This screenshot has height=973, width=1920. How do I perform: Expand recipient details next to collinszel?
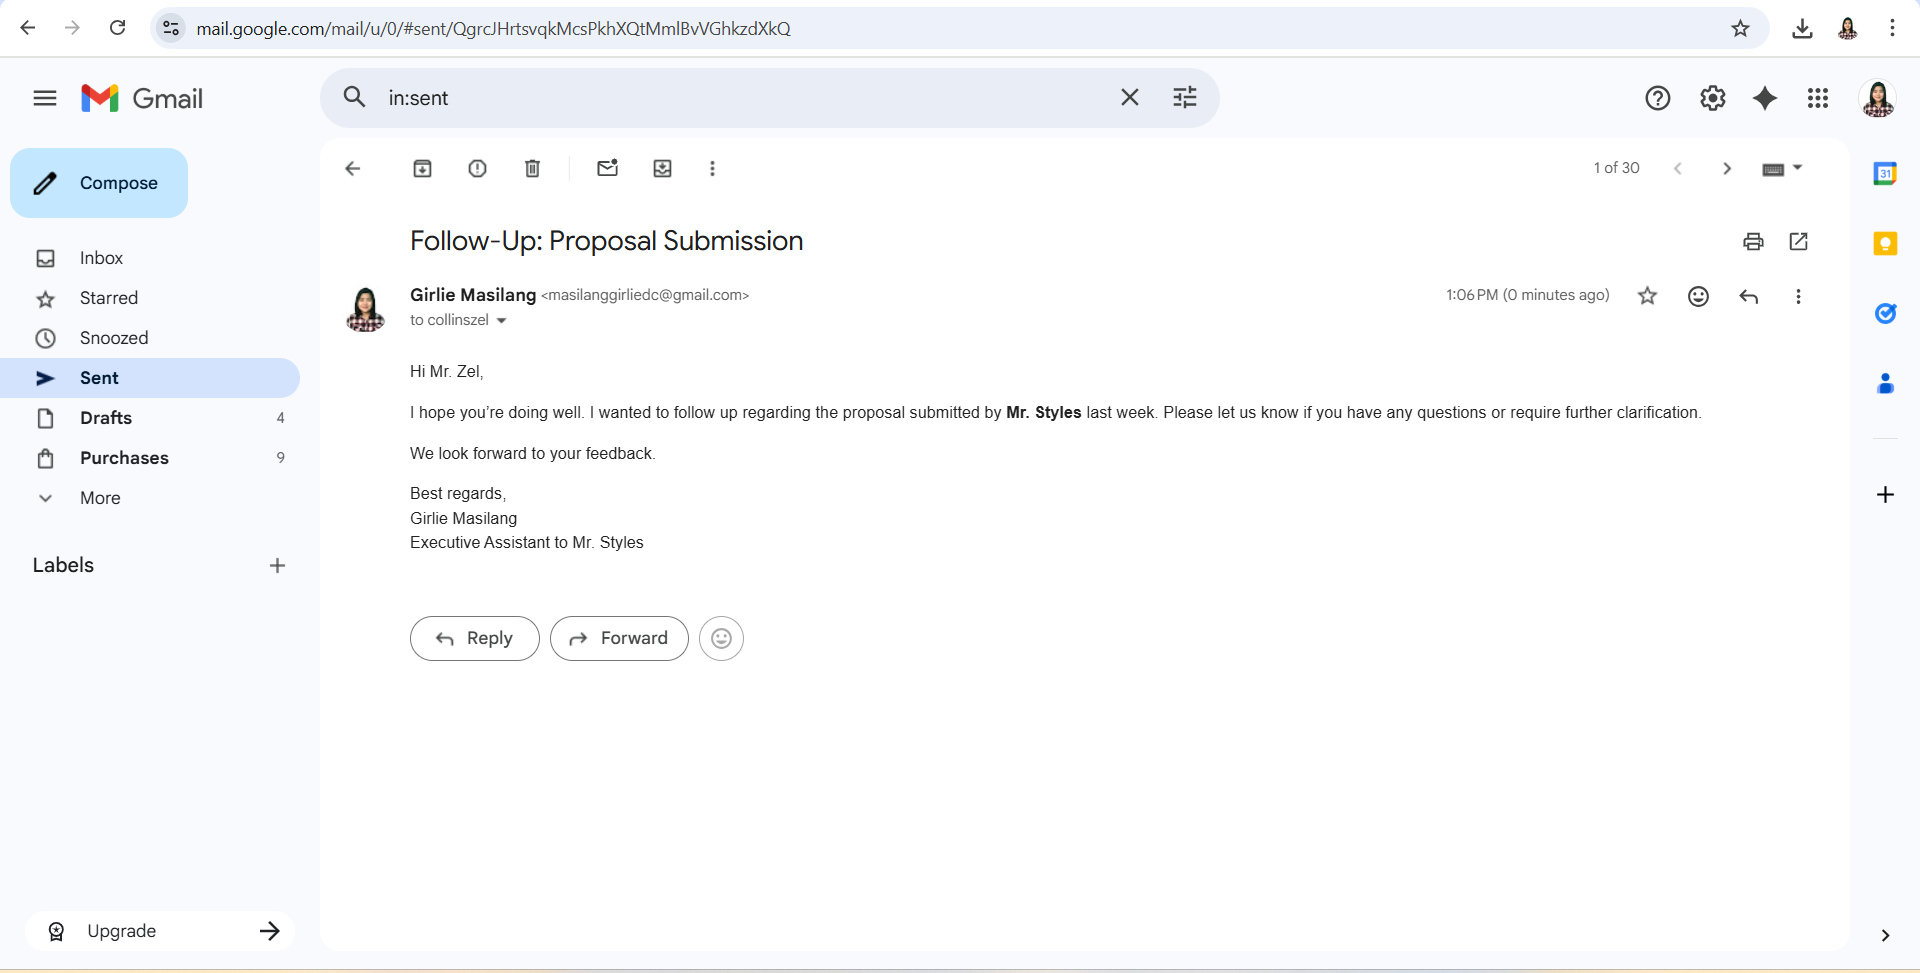[501, 321]
